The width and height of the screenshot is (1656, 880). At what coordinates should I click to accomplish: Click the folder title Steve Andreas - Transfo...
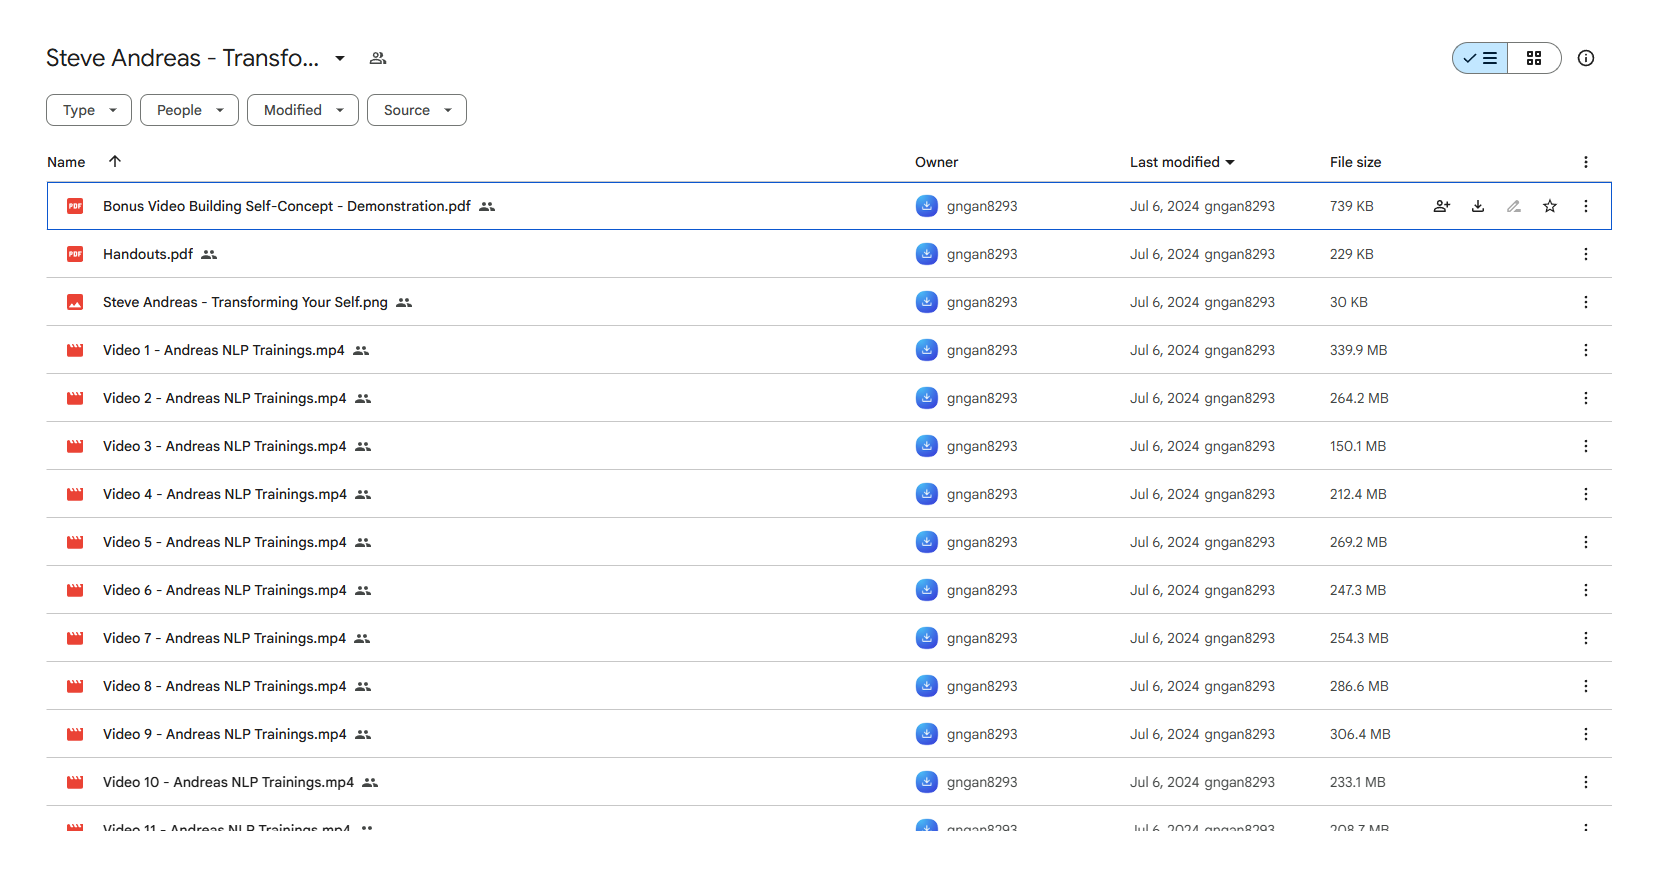click(x=182, y=58)
